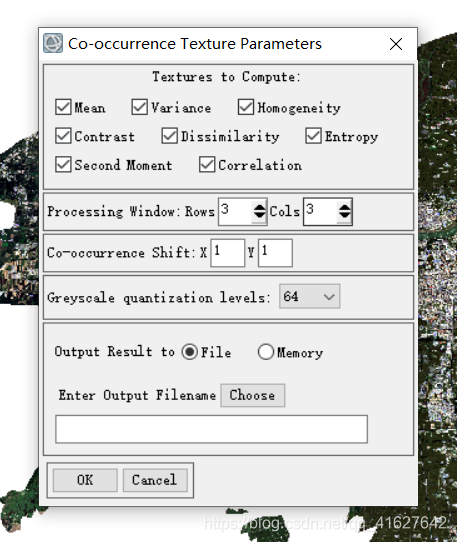This screenshot has height=542, width=457.
Task: Toggle the Correlation checkbox
Action: (207, 165)
